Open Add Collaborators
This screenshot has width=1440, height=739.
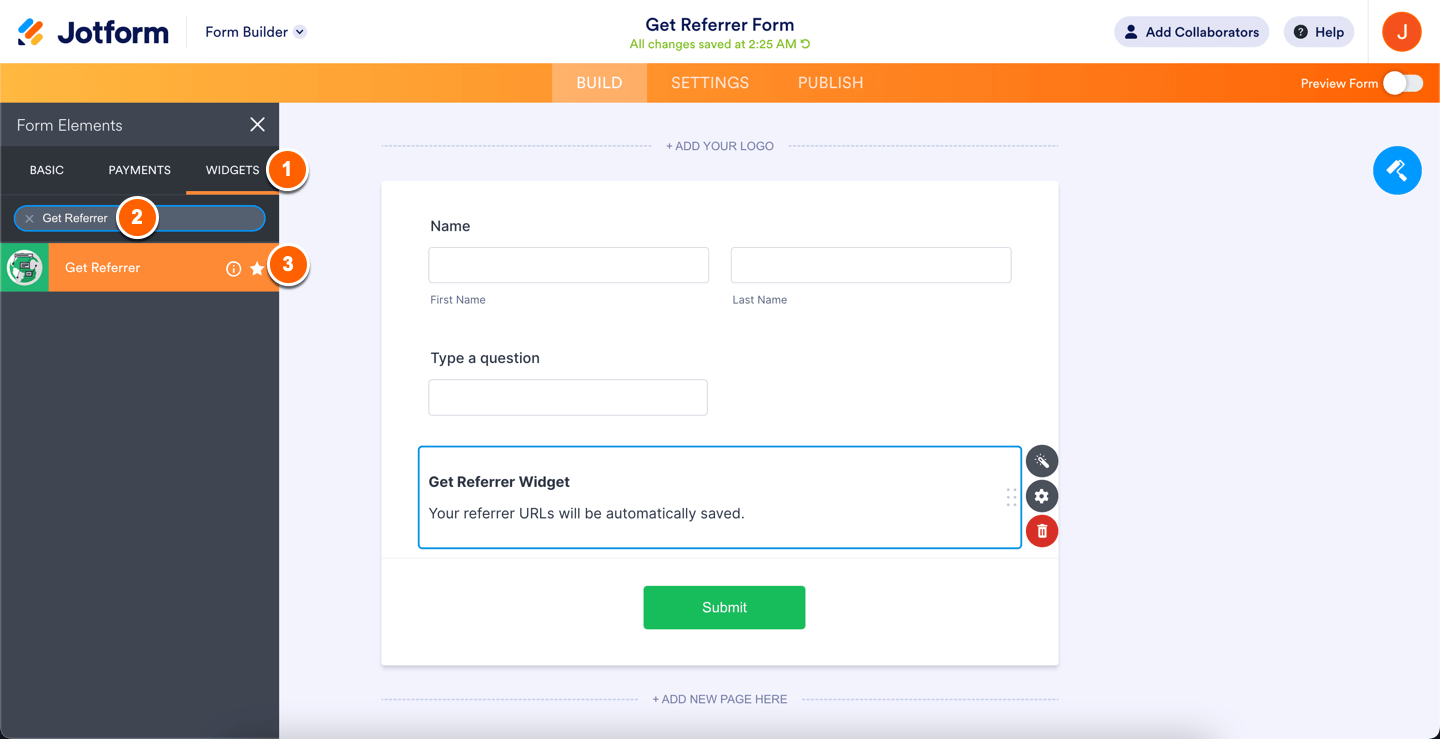click(1191, 31)
